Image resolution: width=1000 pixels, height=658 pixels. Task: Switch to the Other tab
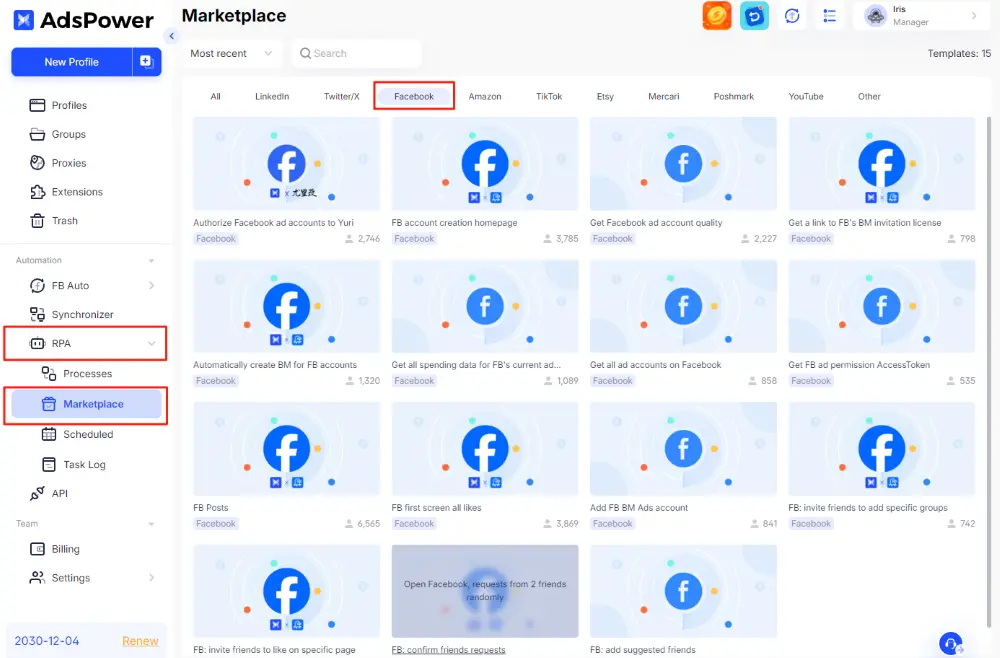(x=869, y=96)
